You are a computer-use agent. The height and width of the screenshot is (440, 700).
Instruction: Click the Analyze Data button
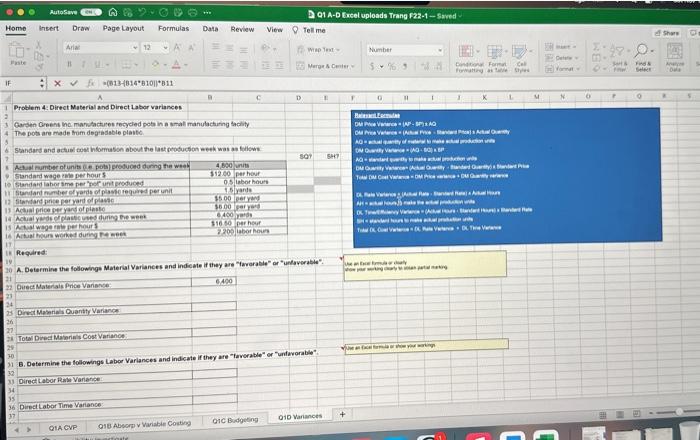(x=675, y=58)
